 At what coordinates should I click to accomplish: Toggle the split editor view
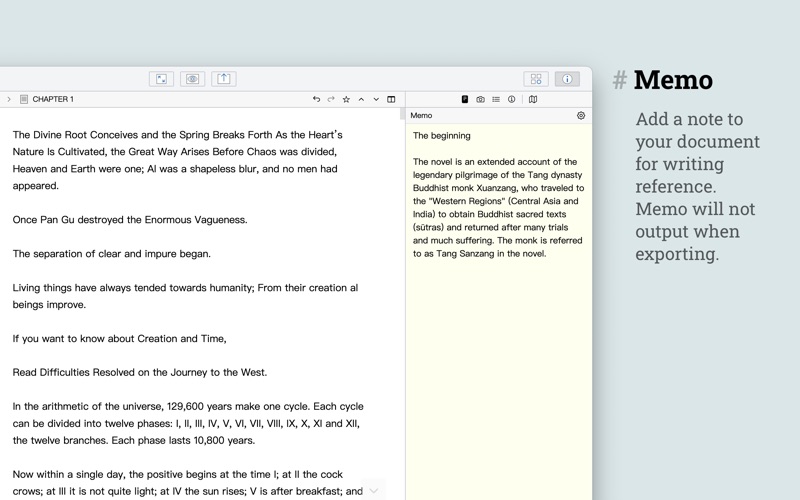point(391,100)
